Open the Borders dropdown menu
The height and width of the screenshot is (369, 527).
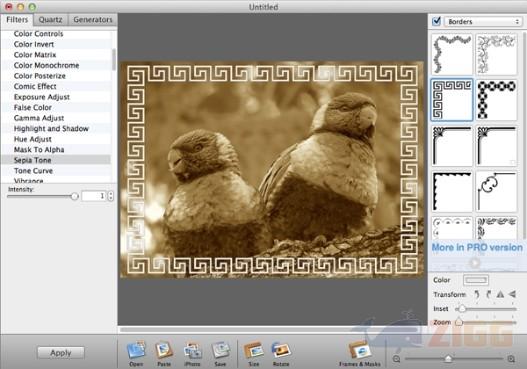[483, 22]
